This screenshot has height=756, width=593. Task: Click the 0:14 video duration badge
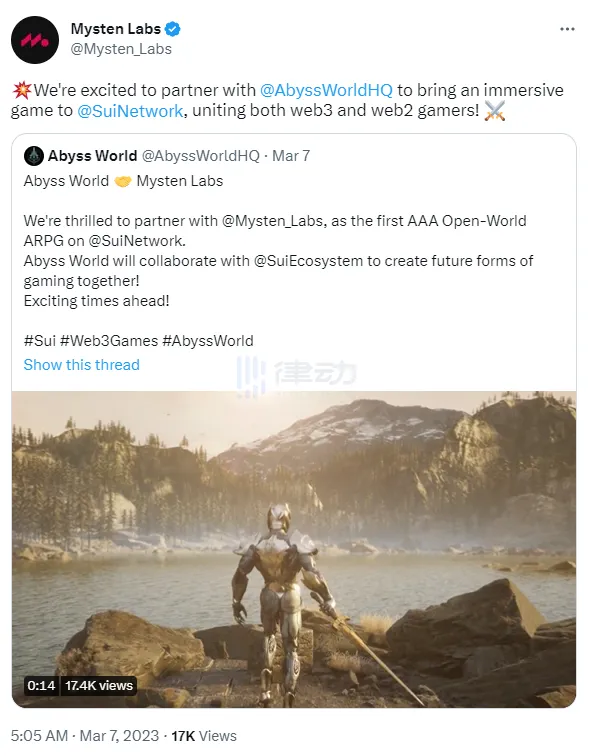(x=41, y=685)
